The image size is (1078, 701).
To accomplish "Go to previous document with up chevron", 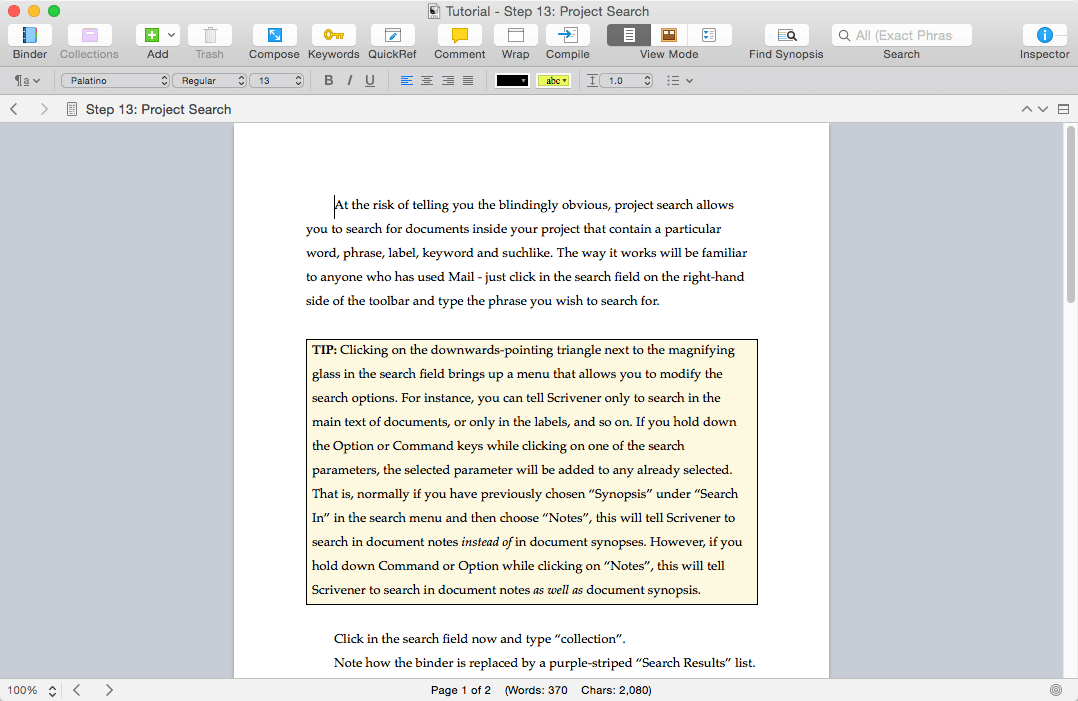I will click(1026, 109).
